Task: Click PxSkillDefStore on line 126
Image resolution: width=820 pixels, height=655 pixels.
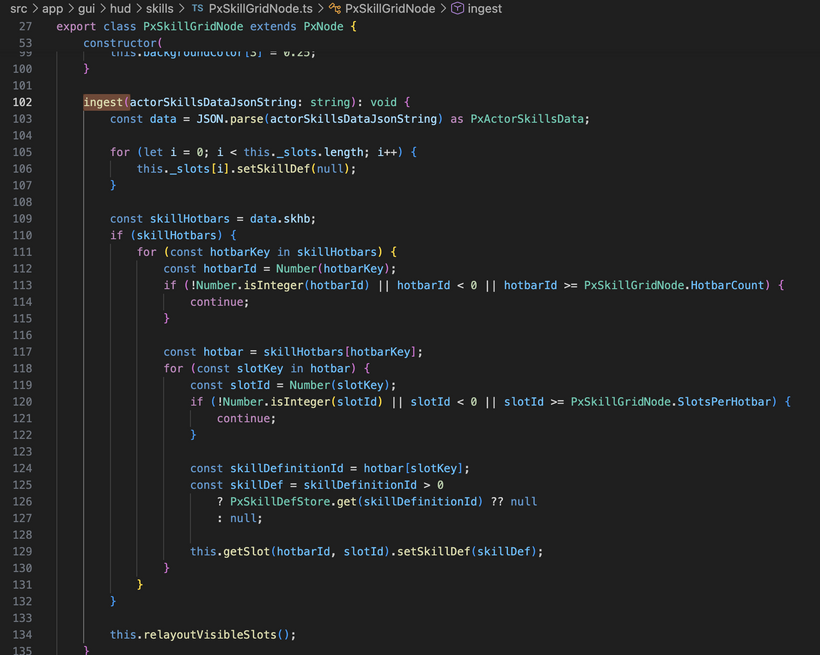Action: click(x=283, y=501)
